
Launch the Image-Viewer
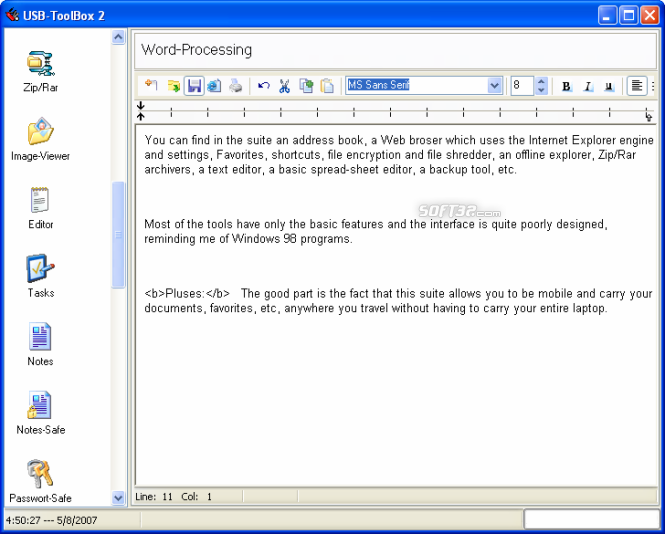[40, 139]
